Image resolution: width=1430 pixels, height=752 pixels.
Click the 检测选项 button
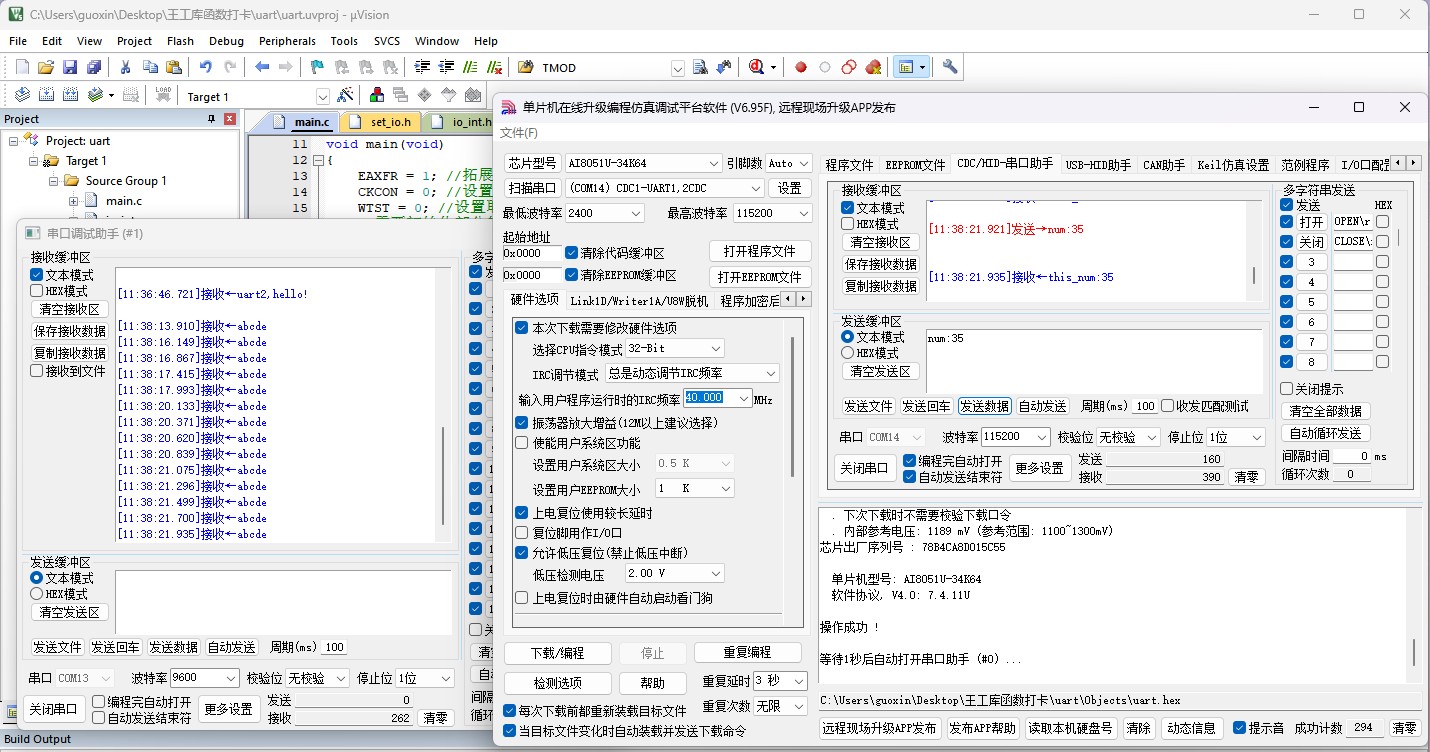coord(558,683)
